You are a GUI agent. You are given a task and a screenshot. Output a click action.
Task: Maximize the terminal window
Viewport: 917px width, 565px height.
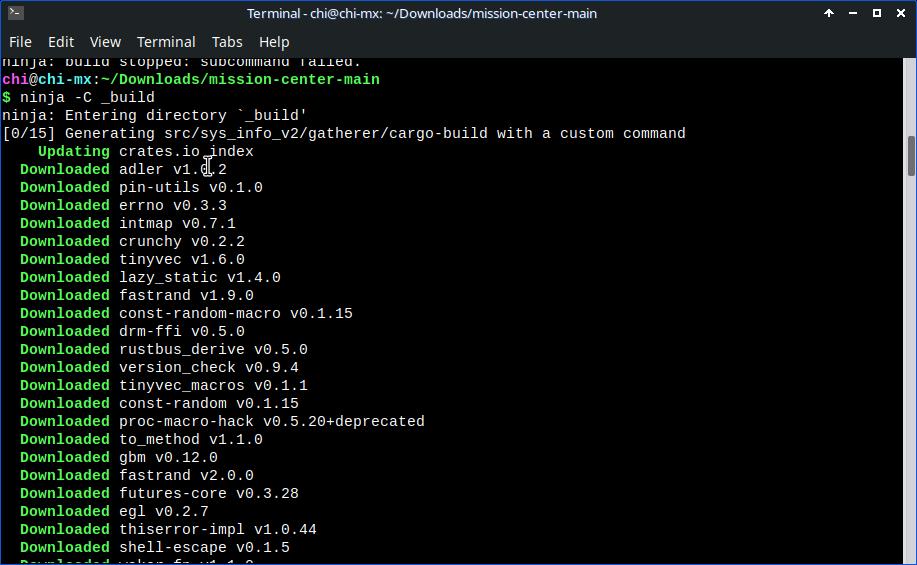[x=877, y=13]
